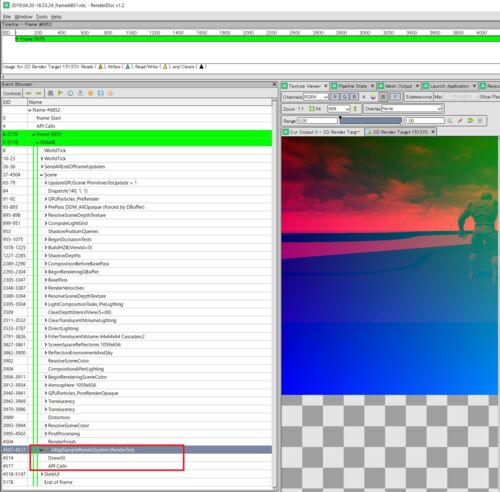Image resolution: width=500 pixels, height=492 pixels.
Task: Click the go-forward arrow in Event Browser
Action: 39,93
